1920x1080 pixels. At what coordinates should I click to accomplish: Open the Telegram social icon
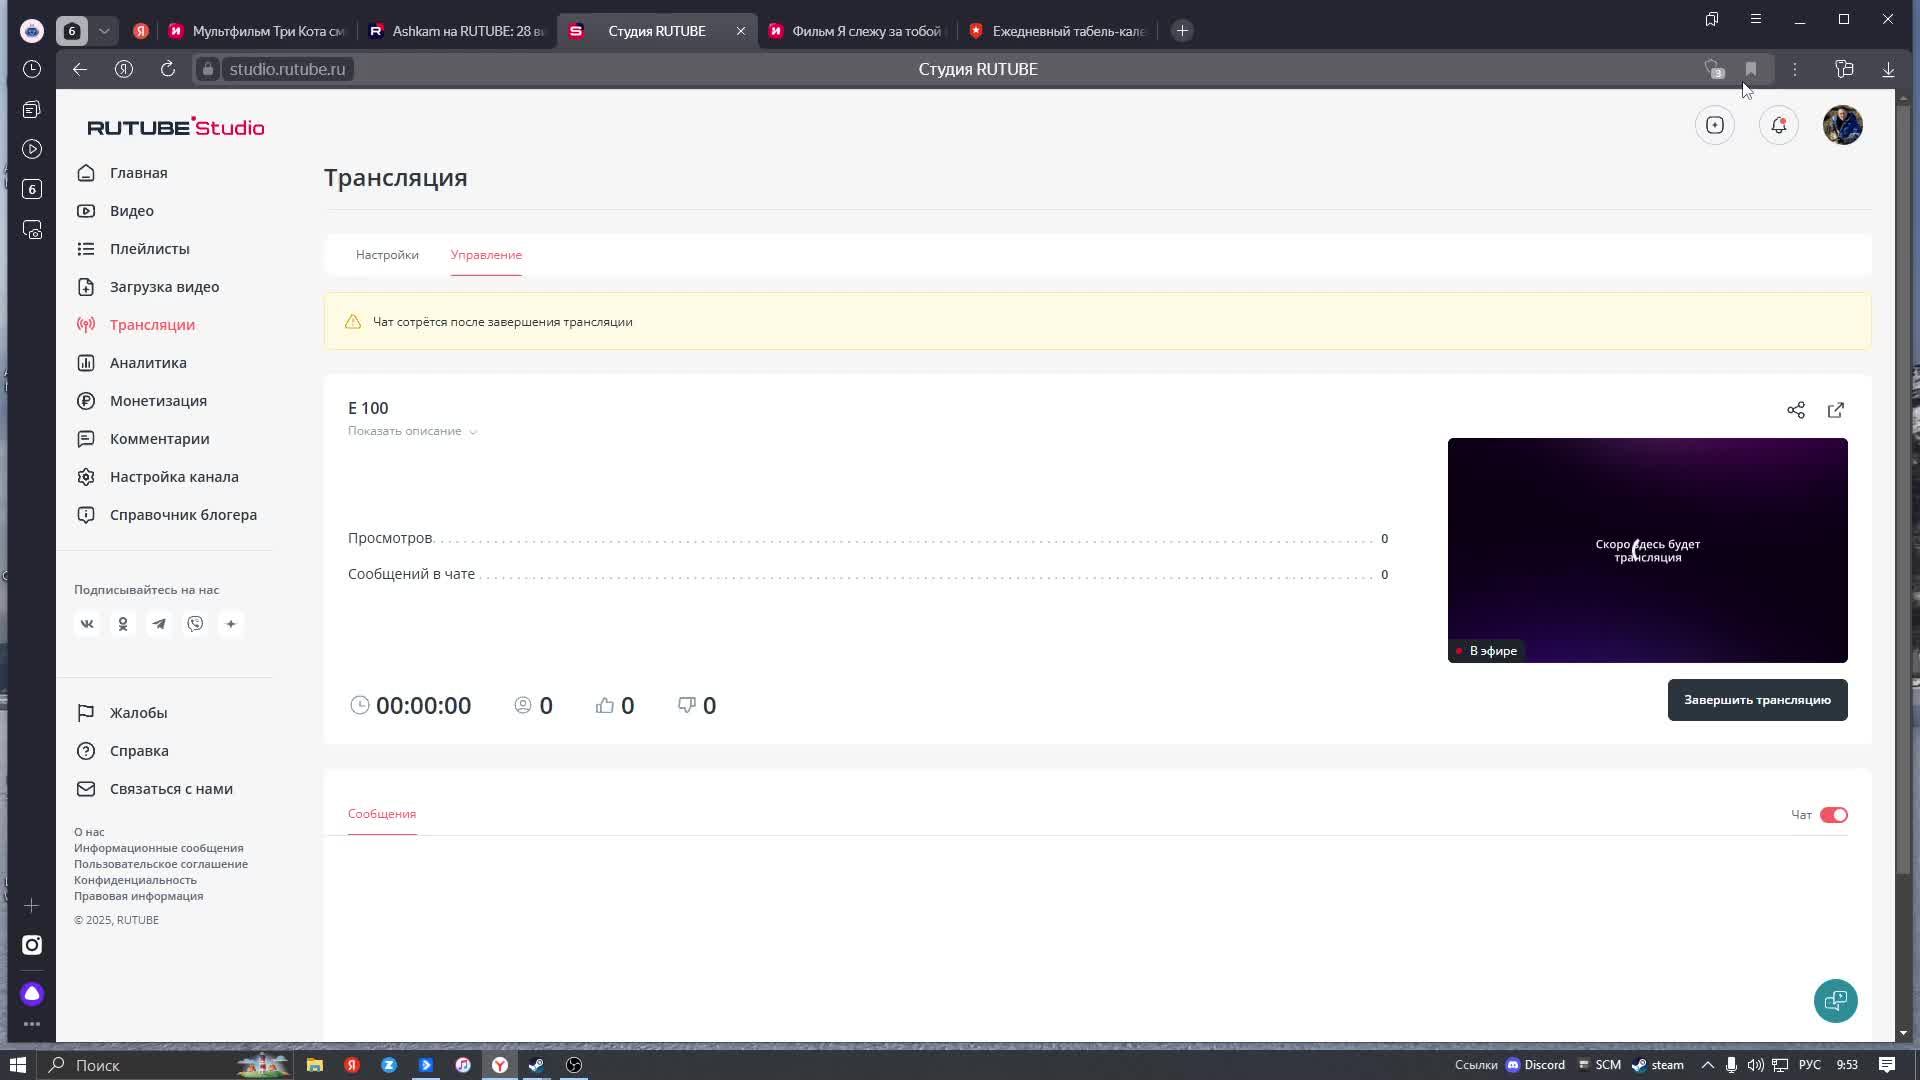coord(159,623)
